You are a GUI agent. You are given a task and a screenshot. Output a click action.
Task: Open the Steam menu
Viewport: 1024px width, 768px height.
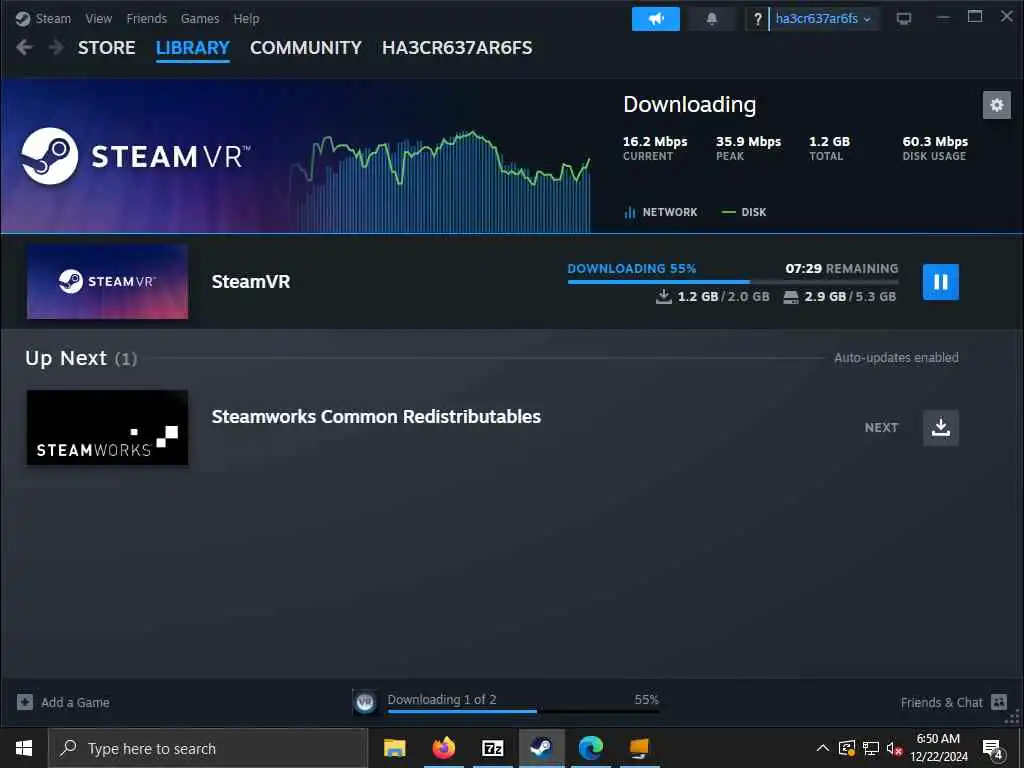53,18
